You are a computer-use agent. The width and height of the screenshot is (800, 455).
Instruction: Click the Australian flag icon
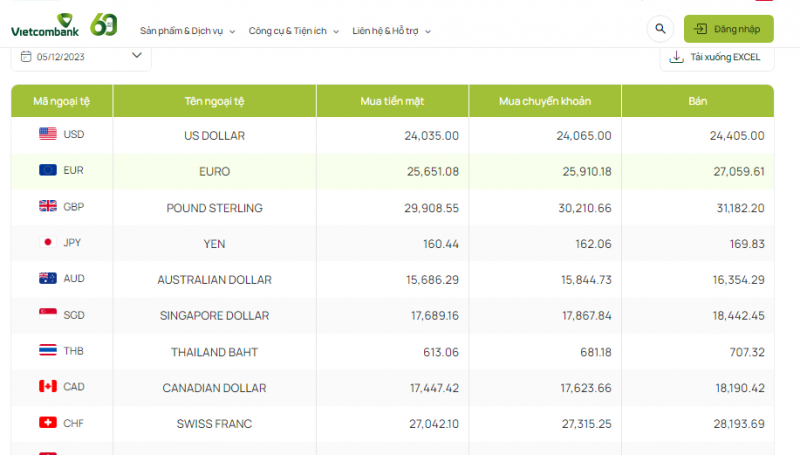click(x=48, y=279)
